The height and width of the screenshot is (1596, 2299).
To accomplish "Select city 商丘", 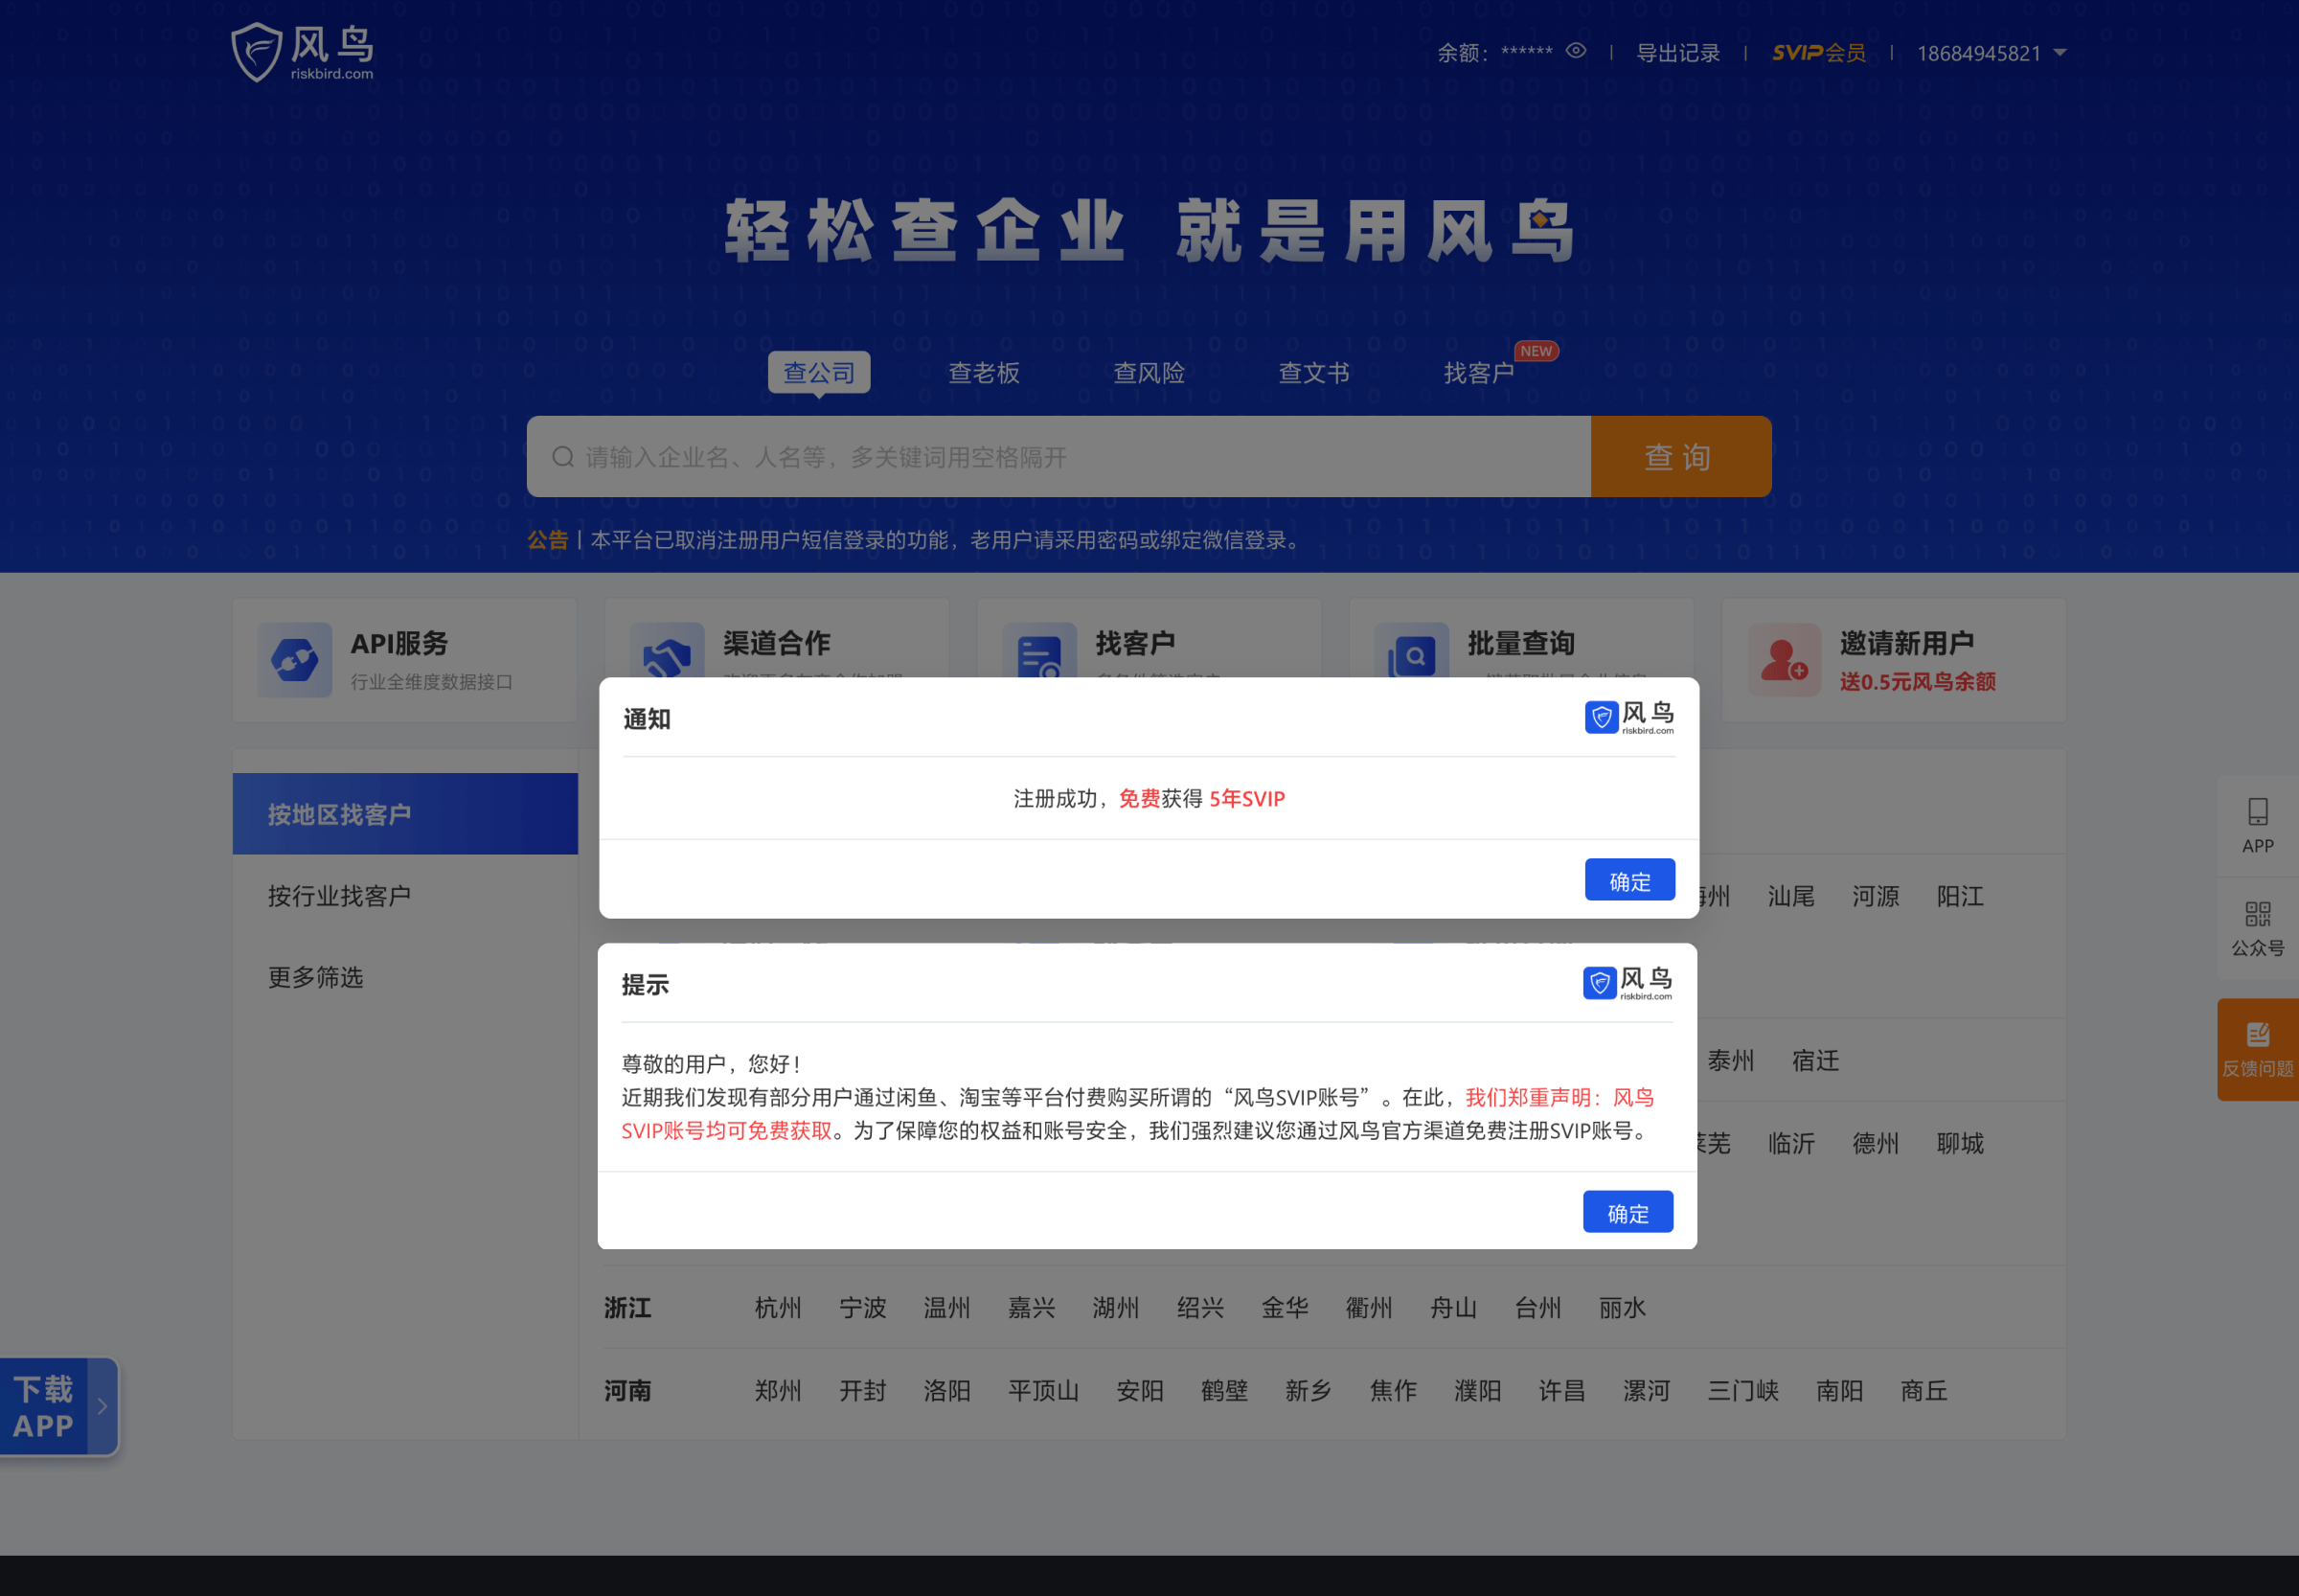I will [x=1924, y=1390].
